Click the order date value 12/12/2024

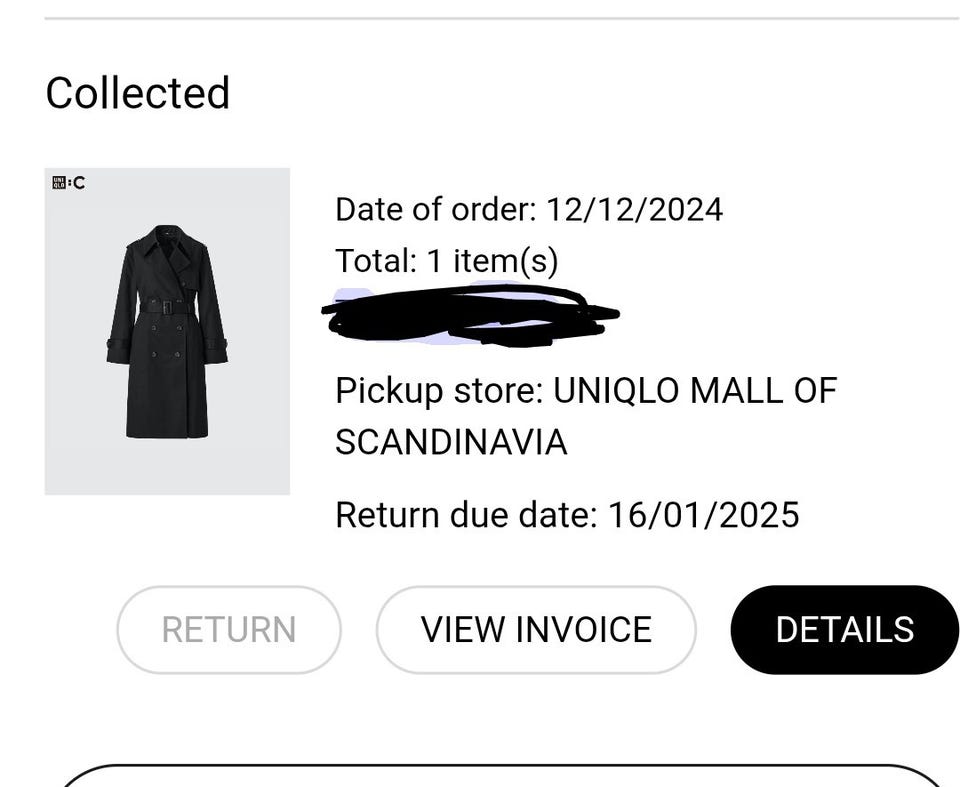(x=634, y=210)
